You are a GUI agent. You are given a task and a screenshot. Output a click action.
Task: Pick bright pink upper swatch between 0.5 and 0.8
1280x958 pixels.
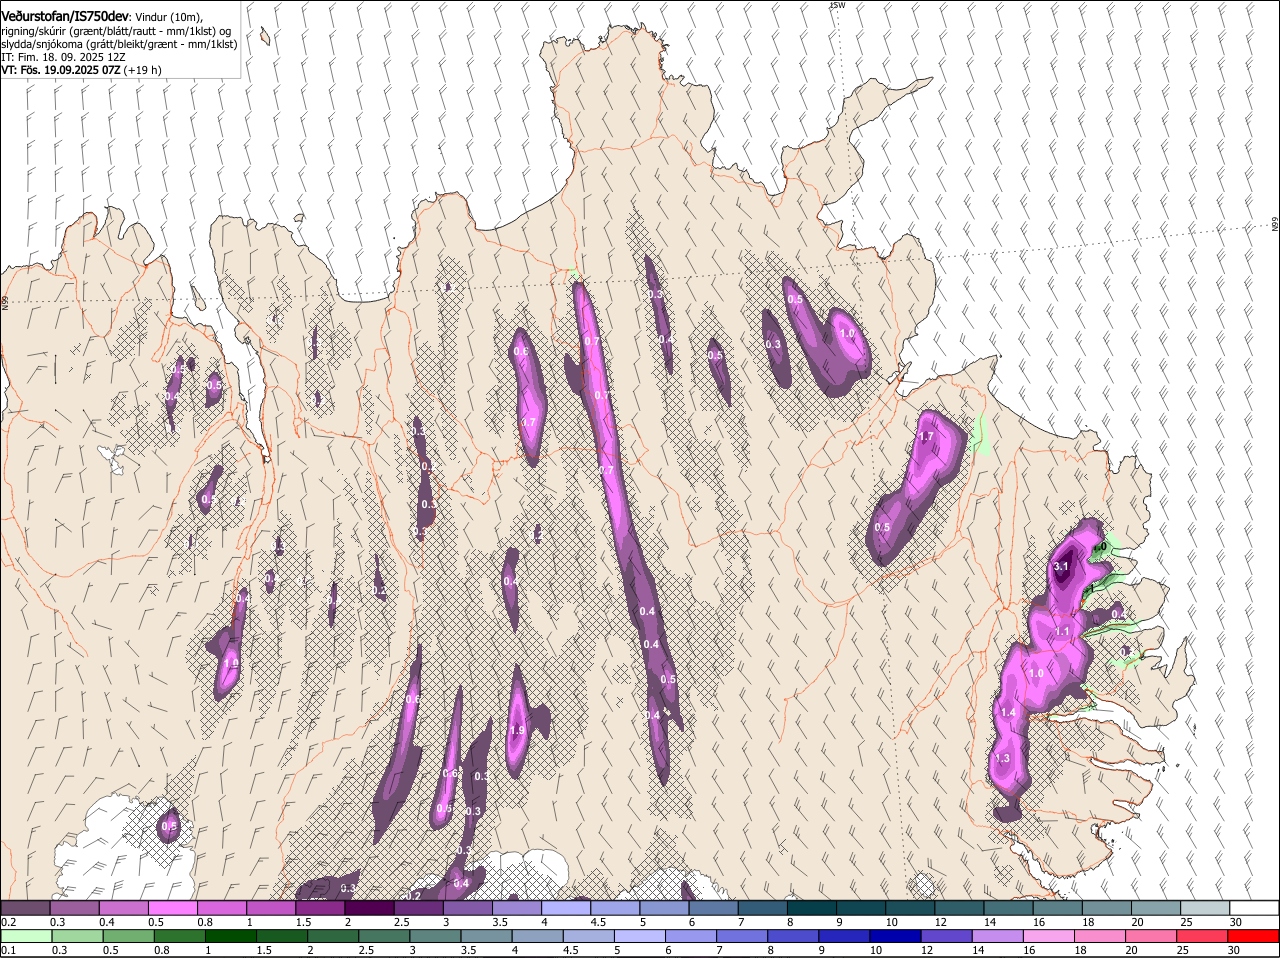point(172,908)
